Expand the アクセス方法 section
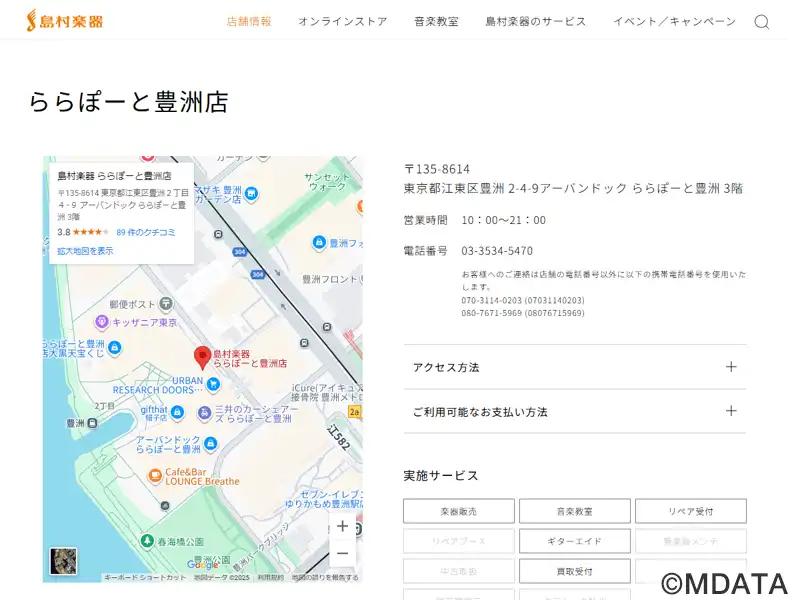 pyautogui.click(x=575, y=367)
